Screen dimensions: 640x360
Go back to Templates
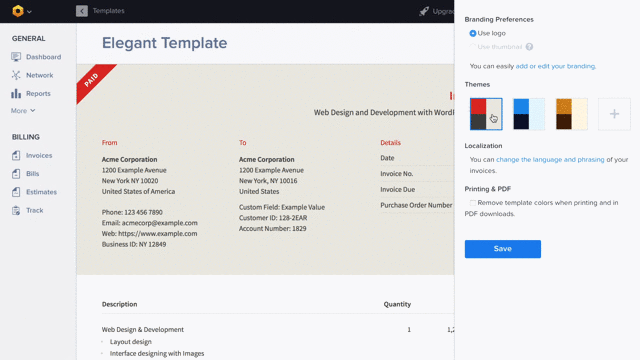109,11
